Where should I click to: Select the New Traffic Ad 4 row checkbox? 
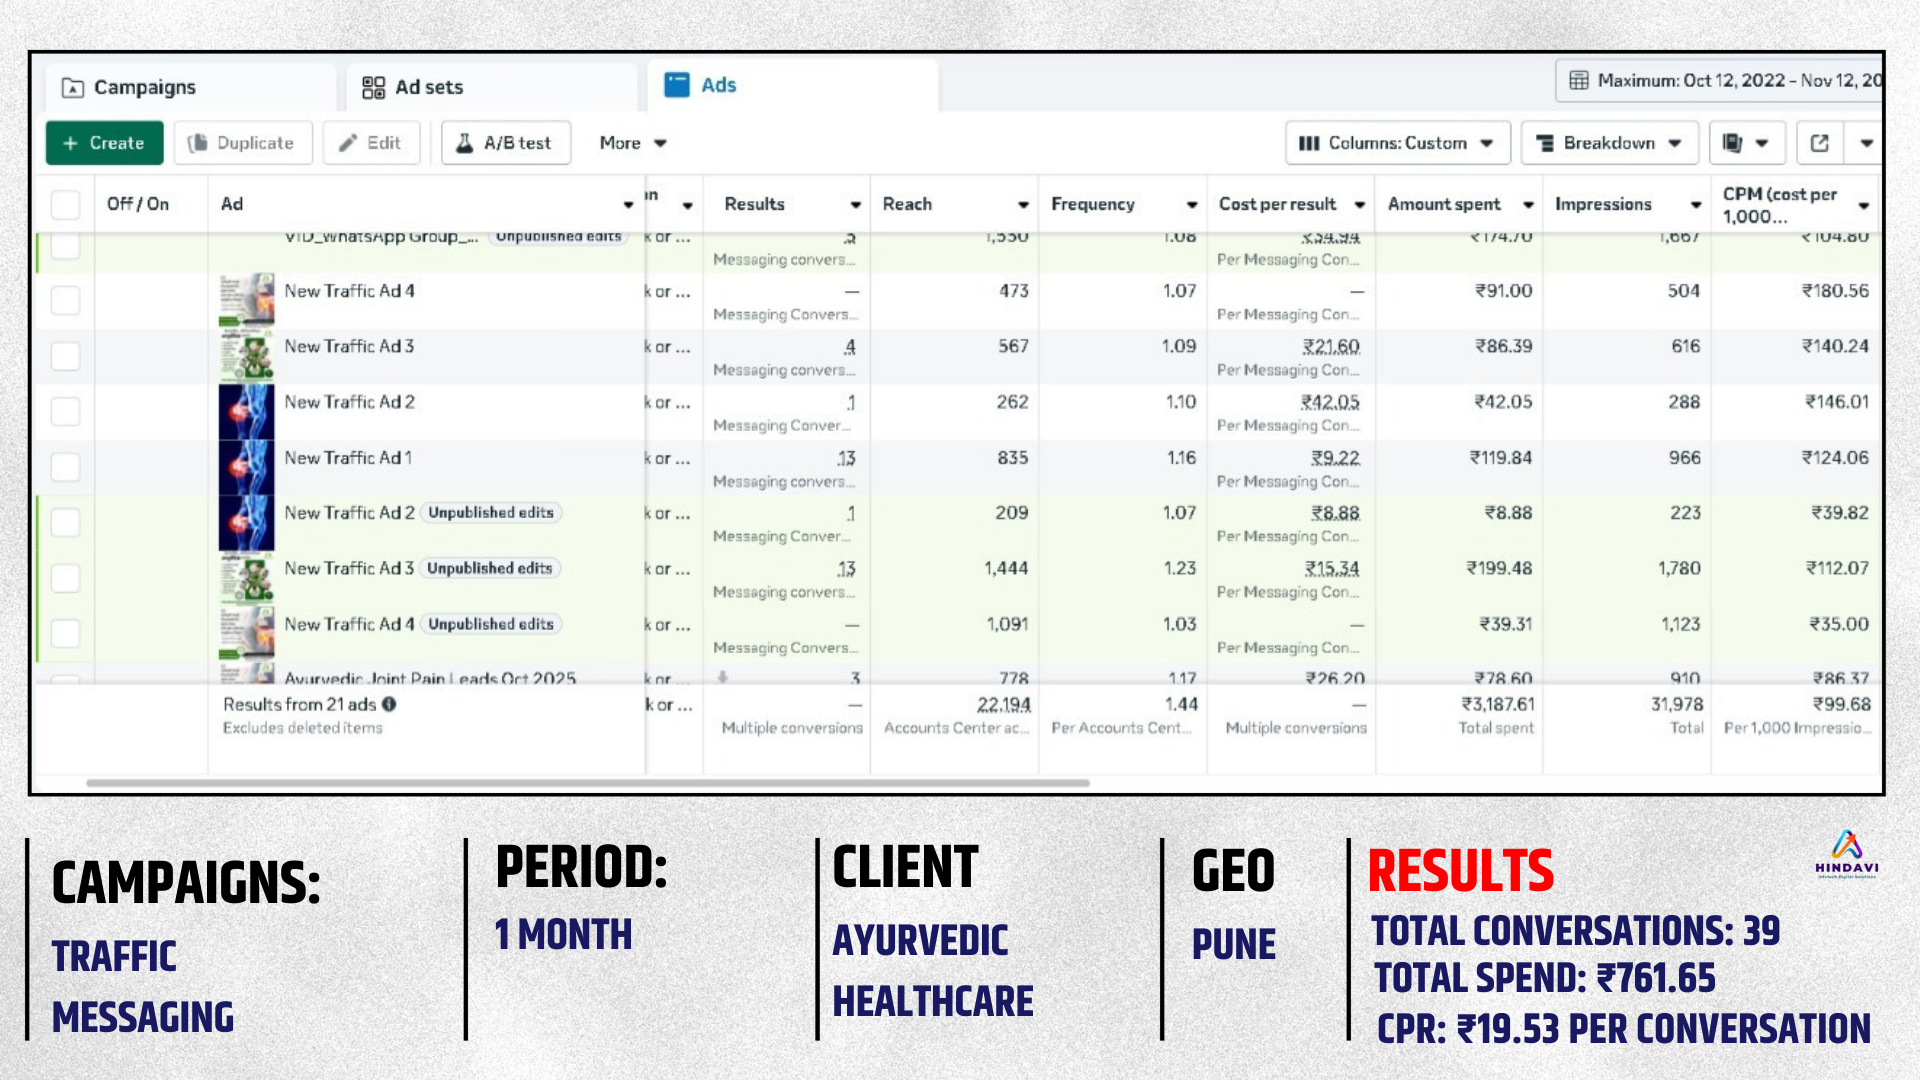pyautogui.click(x=66, y=300)
